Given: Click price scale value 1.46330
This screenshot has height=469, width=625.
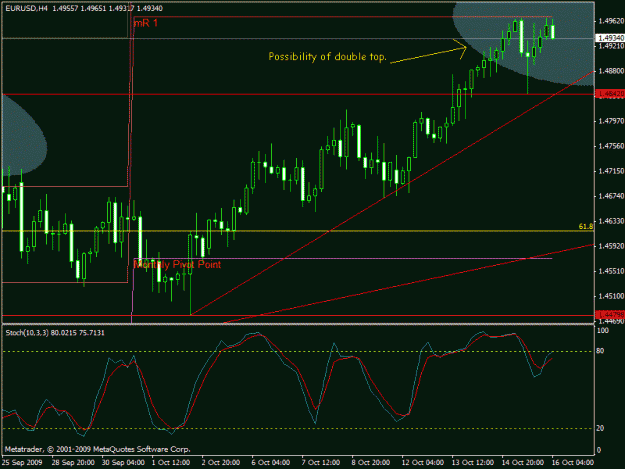Looking at the screenshot, I should coord(611,221).
